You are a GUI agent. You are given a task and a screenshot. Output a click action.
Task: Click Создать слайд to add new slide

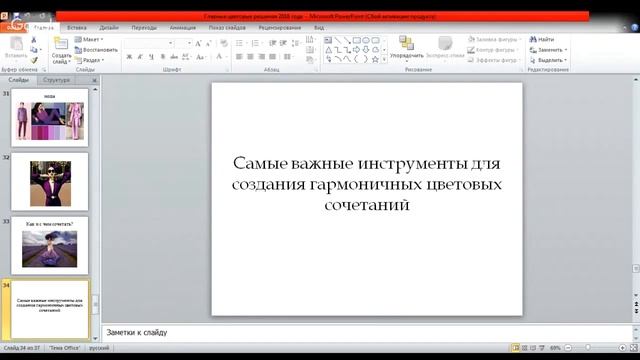click(x=61, y=51)
